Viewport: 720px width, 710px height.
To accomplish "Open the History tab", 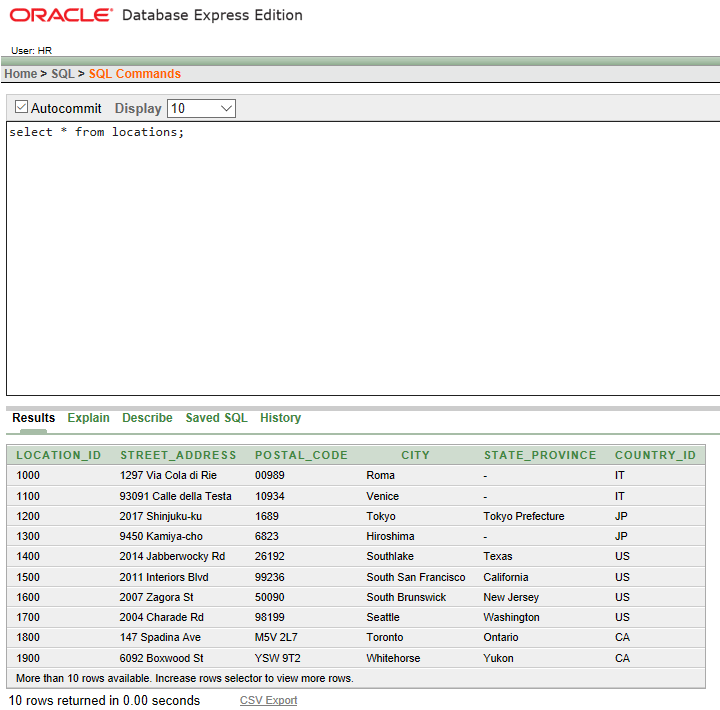I will (x=280, y=417).
